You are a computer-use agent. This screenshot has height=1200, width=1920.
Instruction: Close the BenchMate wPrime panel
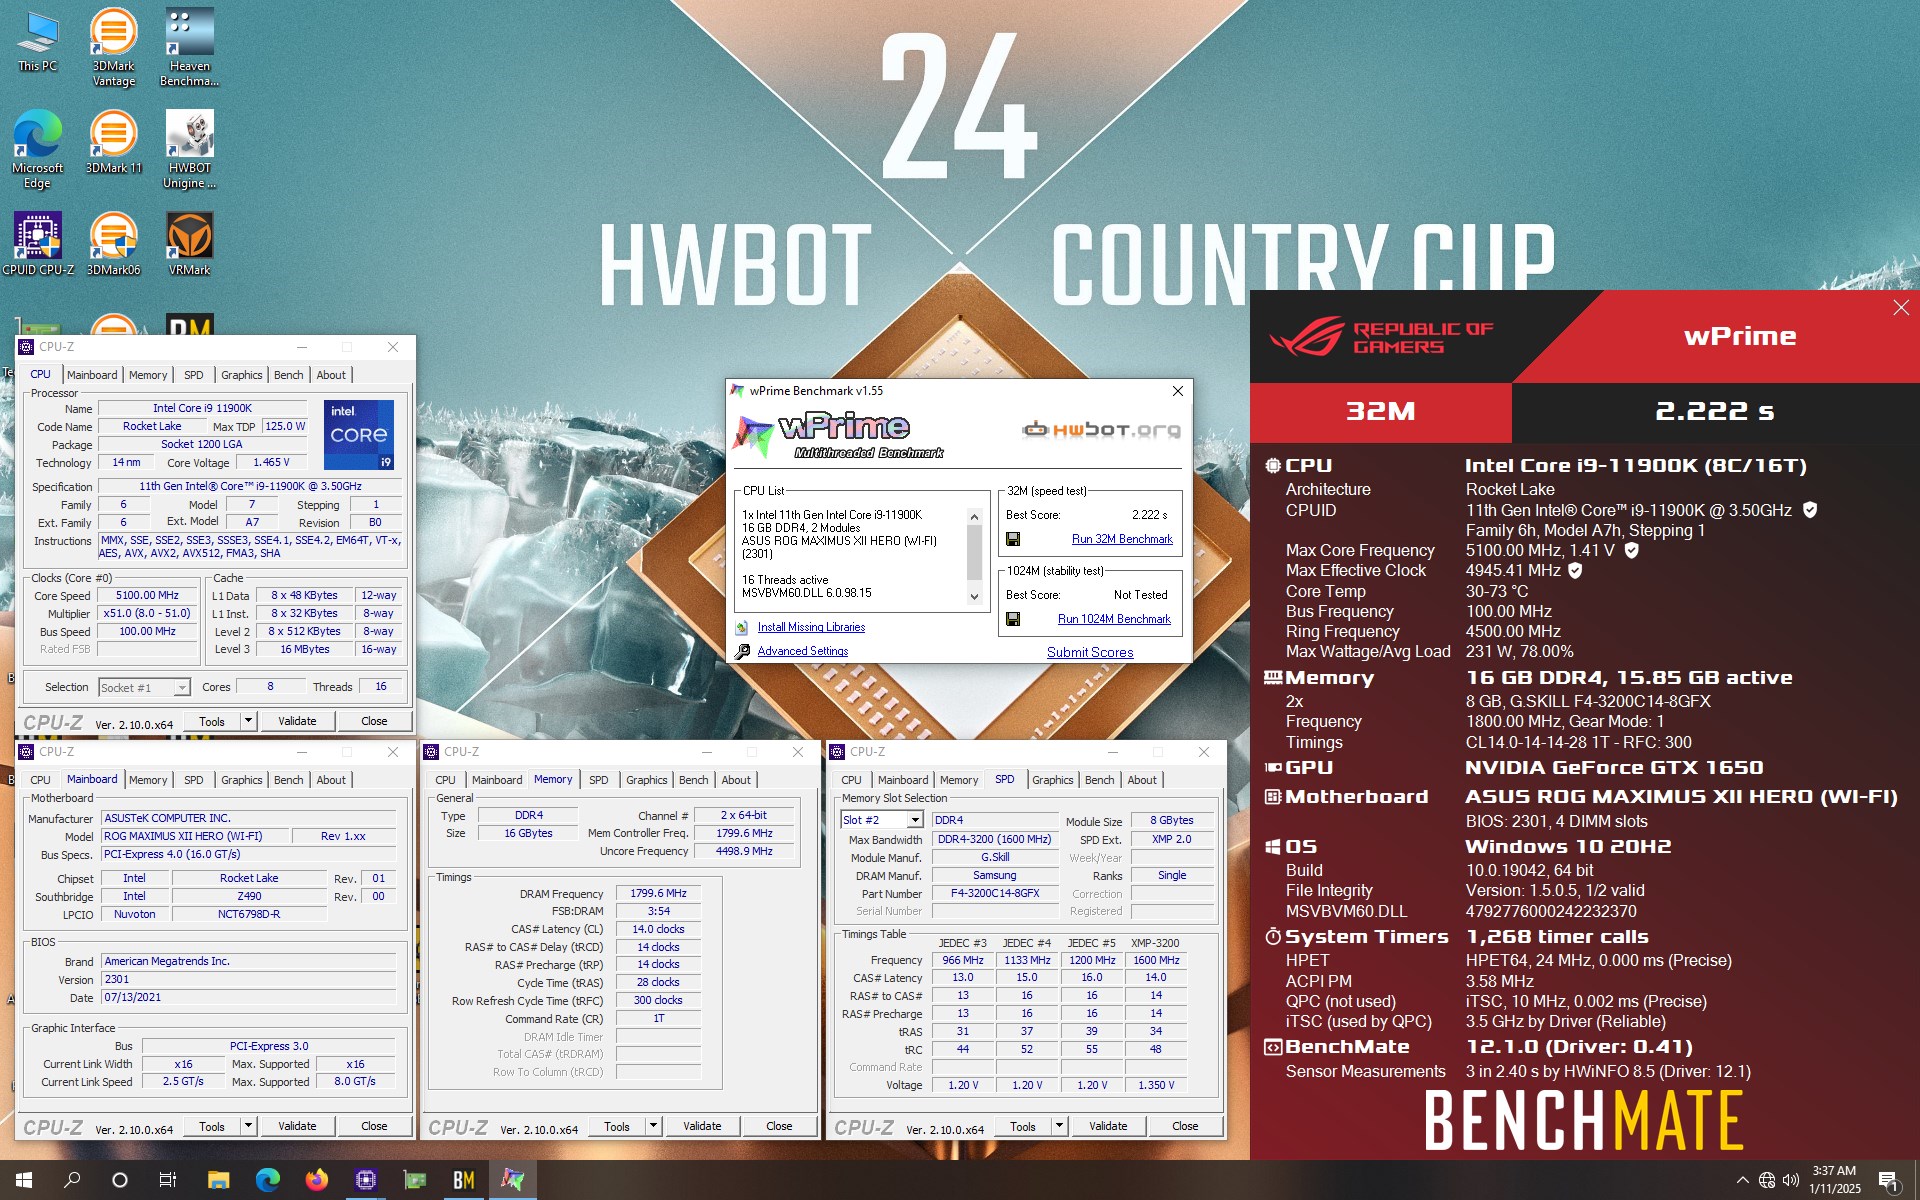(x=1901, y=308)
